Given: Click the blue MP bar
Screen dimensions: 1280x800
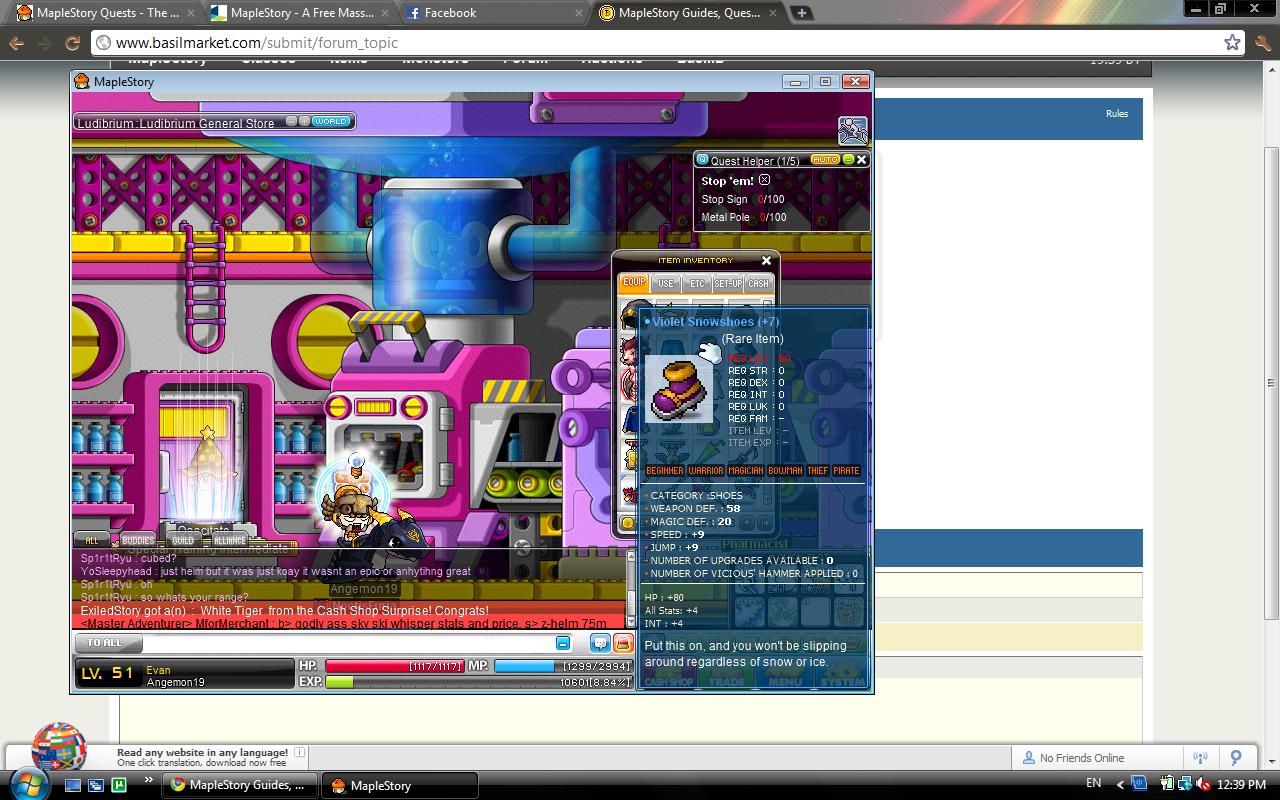Looking at the screenshot, I should [563, 666].
